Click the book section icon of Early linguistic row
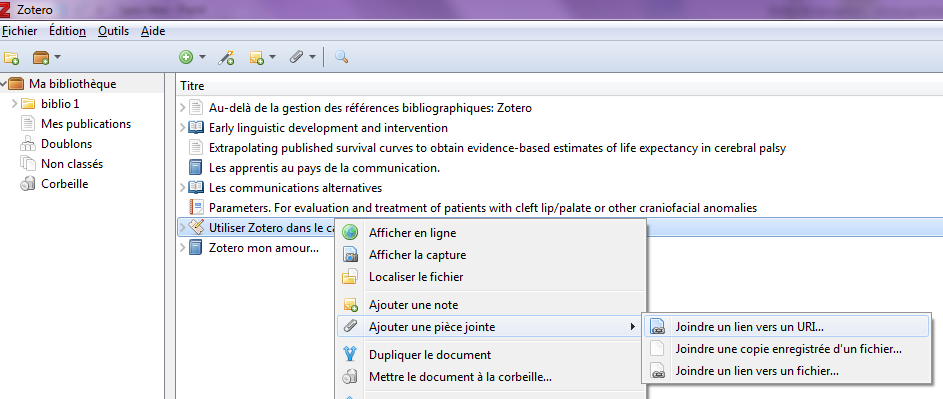Image resolution: width=943 pixels, height=399 pixels. pyautogui.click(x=195, y=128)
